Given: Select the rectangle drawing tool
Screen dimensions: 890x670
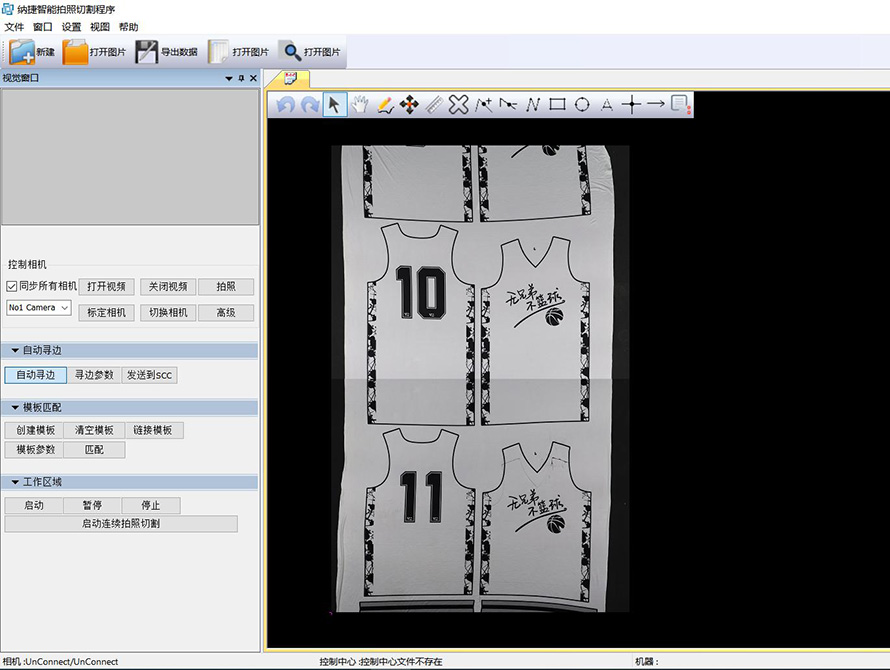Looking at the screenshot, I should click(x=557, y=104).
